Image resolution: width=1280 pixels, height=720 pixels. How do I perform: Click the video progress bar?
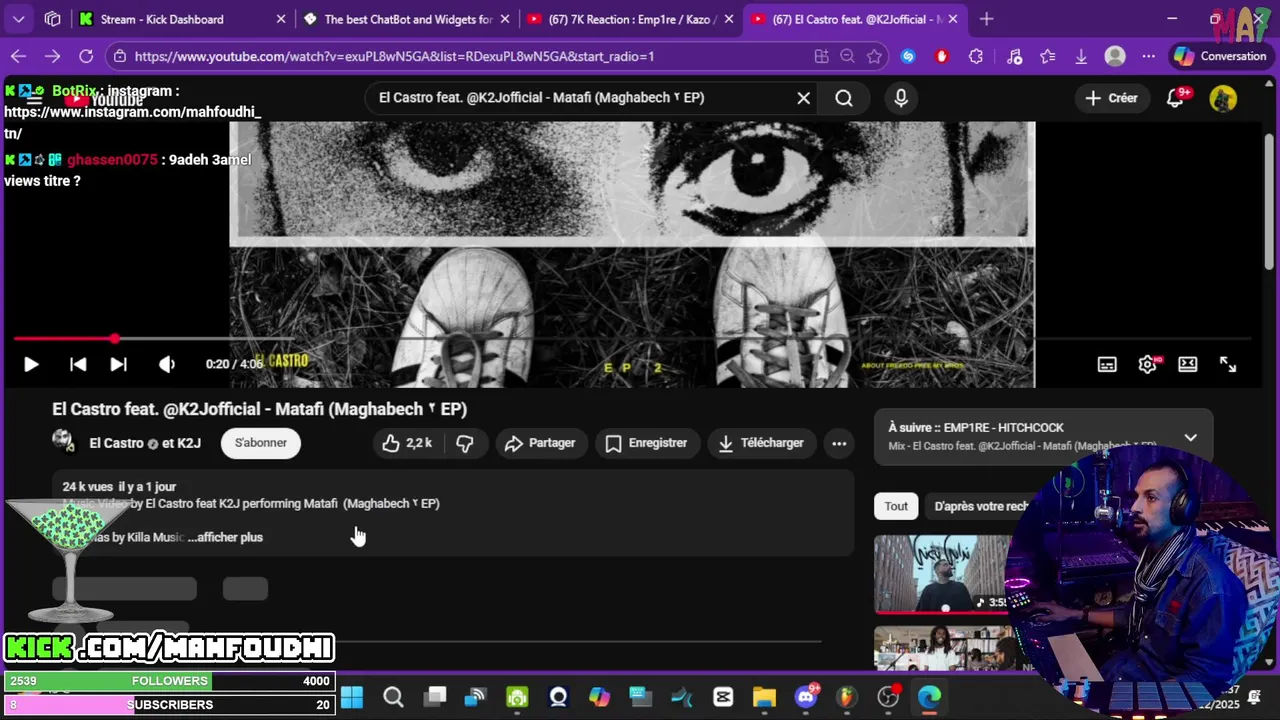632,340
